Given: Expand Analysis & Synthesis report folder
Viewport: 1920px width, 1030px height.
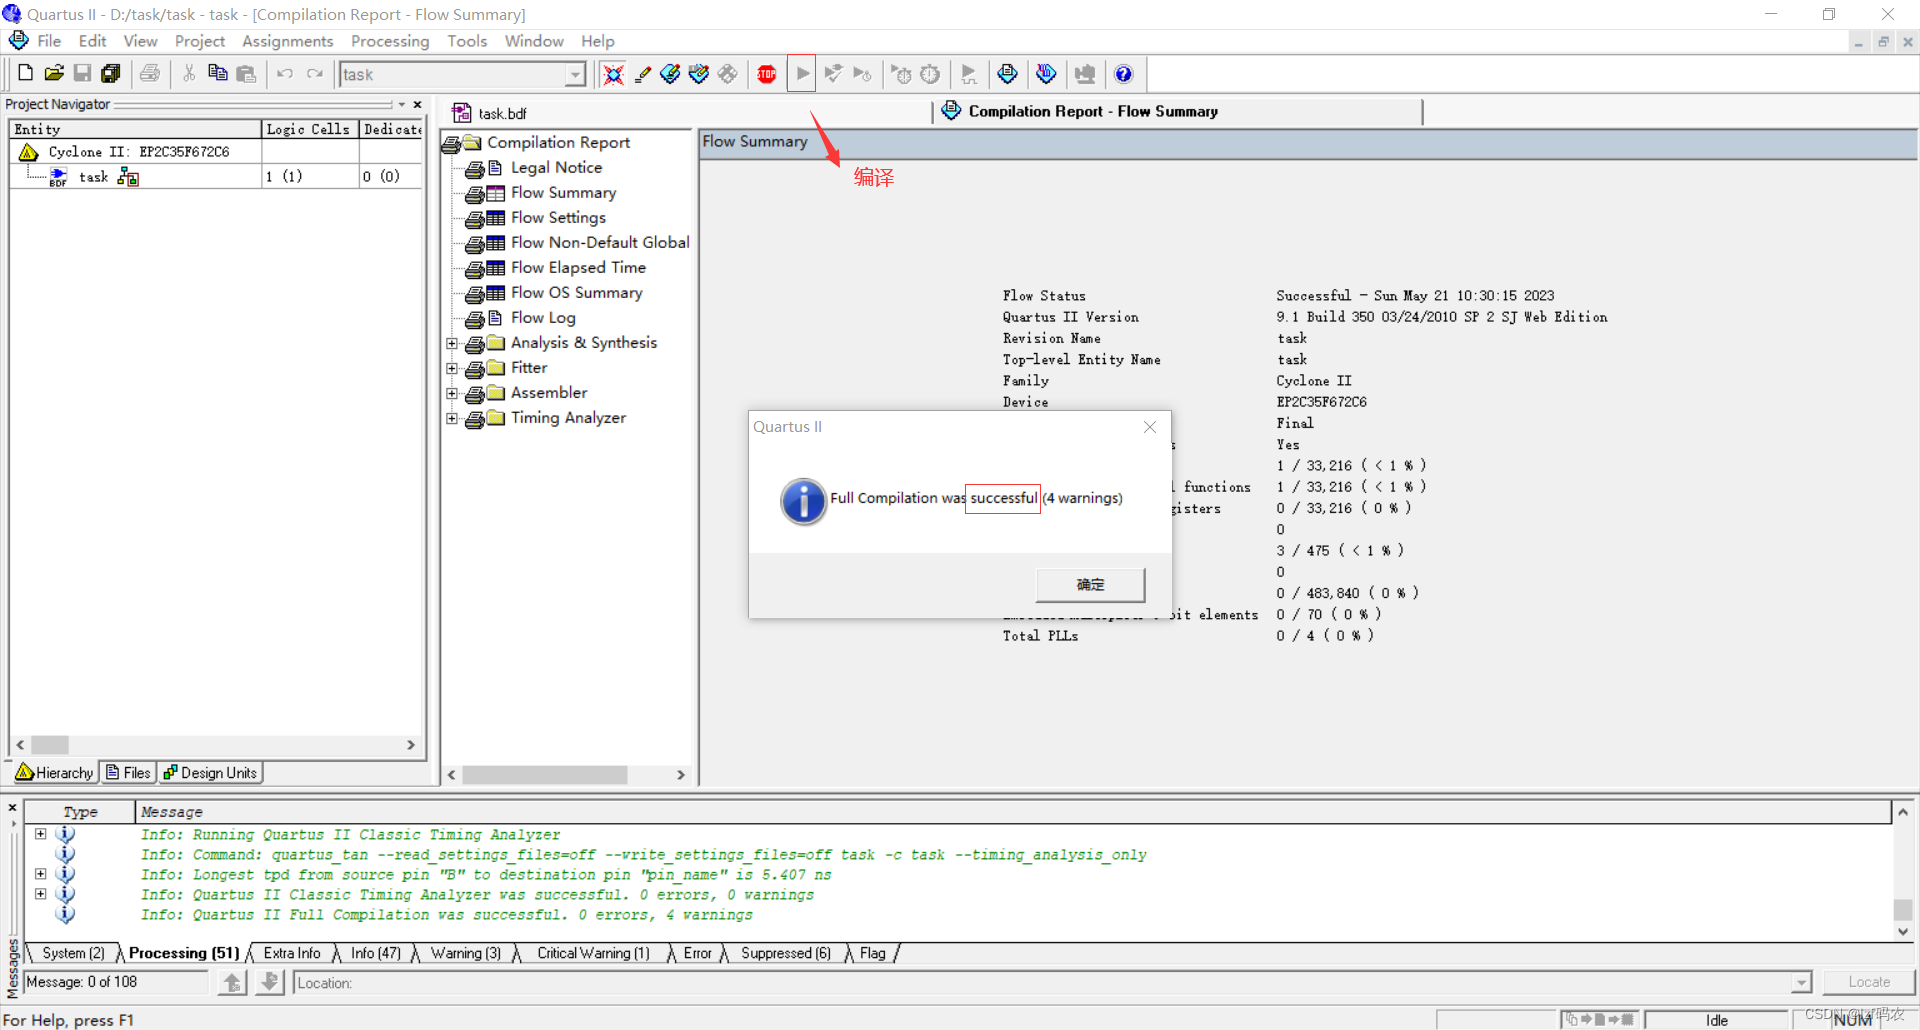Looking at the screenshot, I should pyautogui.click(x=452, y=343).
